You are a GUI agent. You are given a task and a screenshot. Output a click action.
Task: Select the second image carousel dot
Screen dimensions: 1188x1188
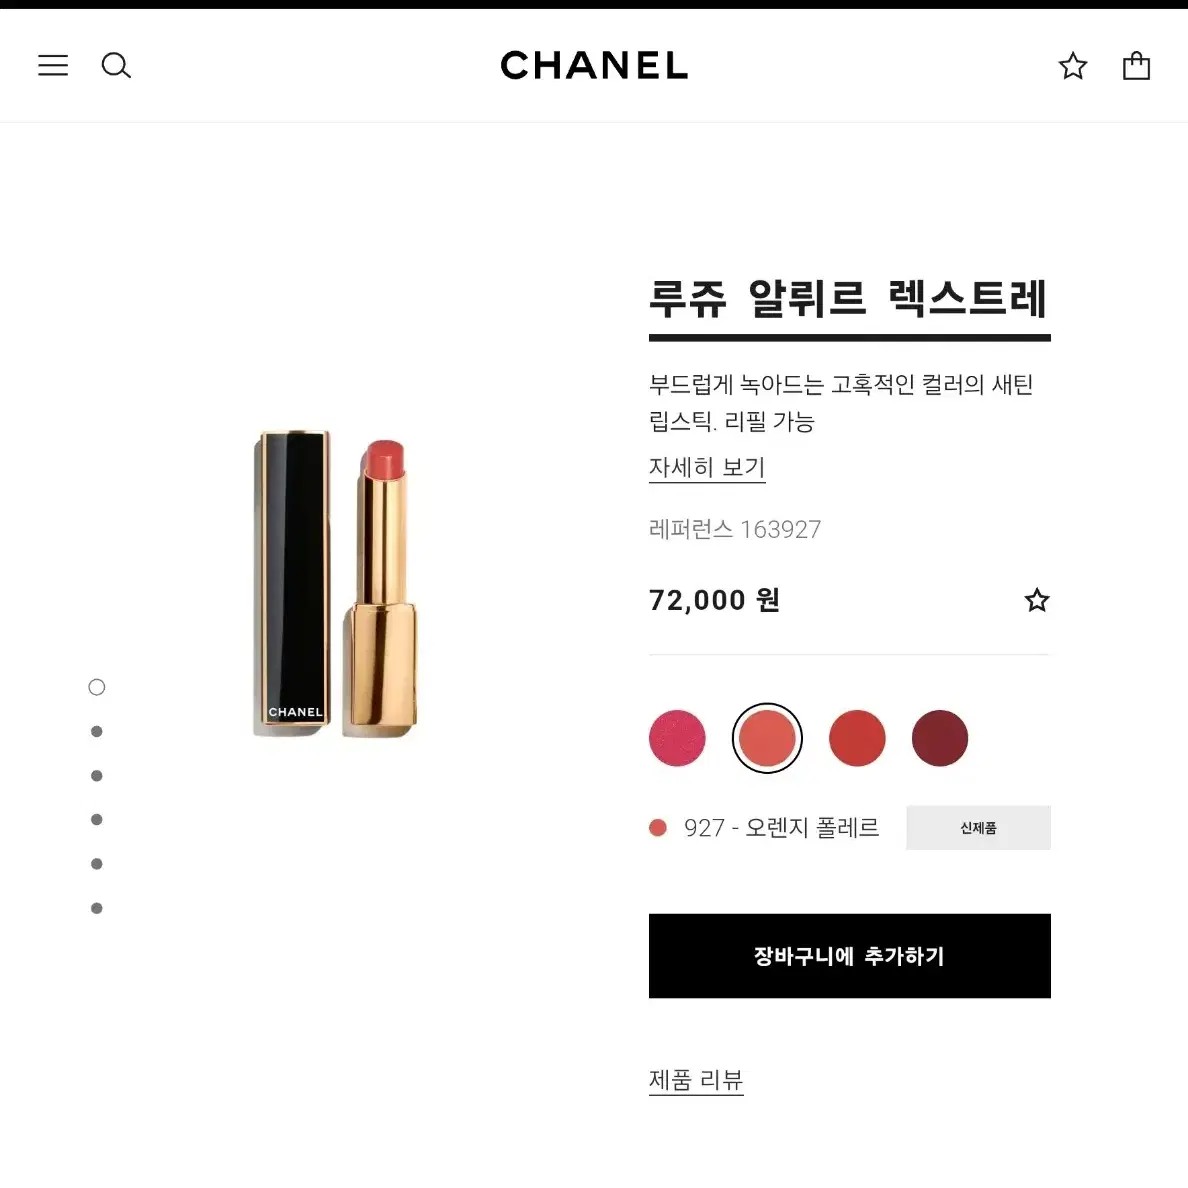(x=96, y=731)
